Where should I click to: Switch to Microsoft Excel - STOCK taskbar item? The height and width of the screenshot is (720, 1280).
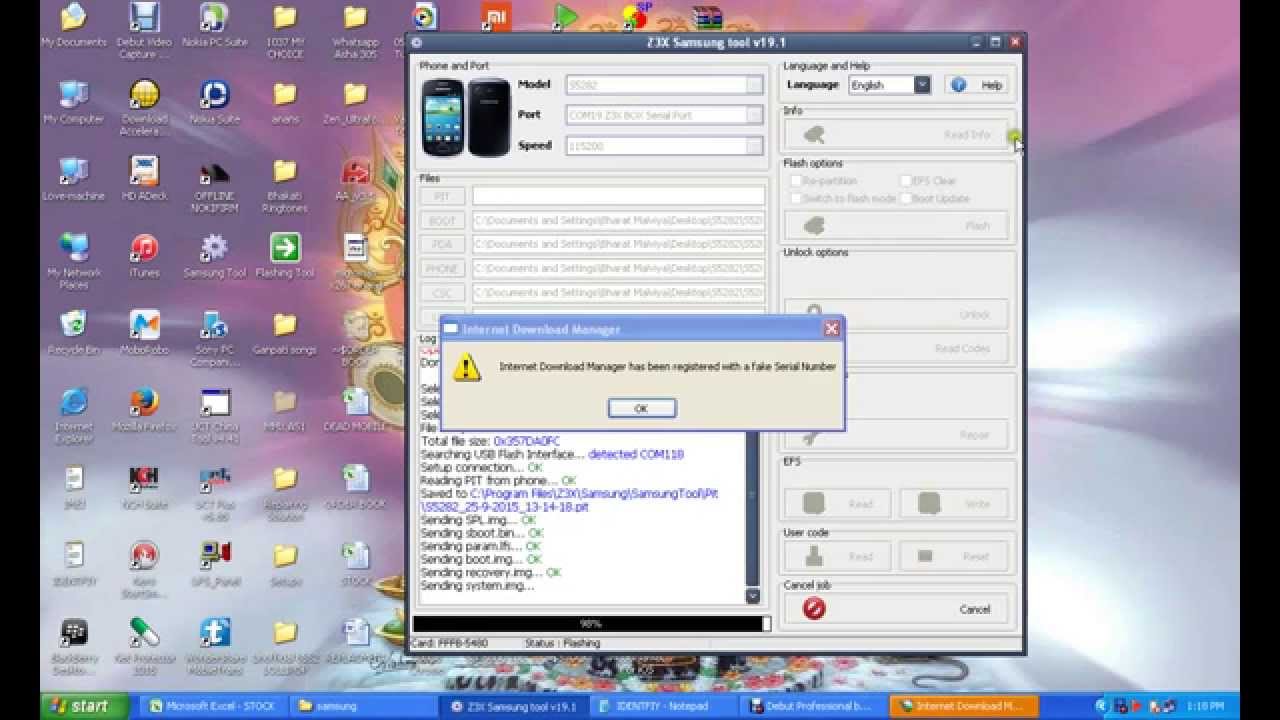click(x=212, y=706)
